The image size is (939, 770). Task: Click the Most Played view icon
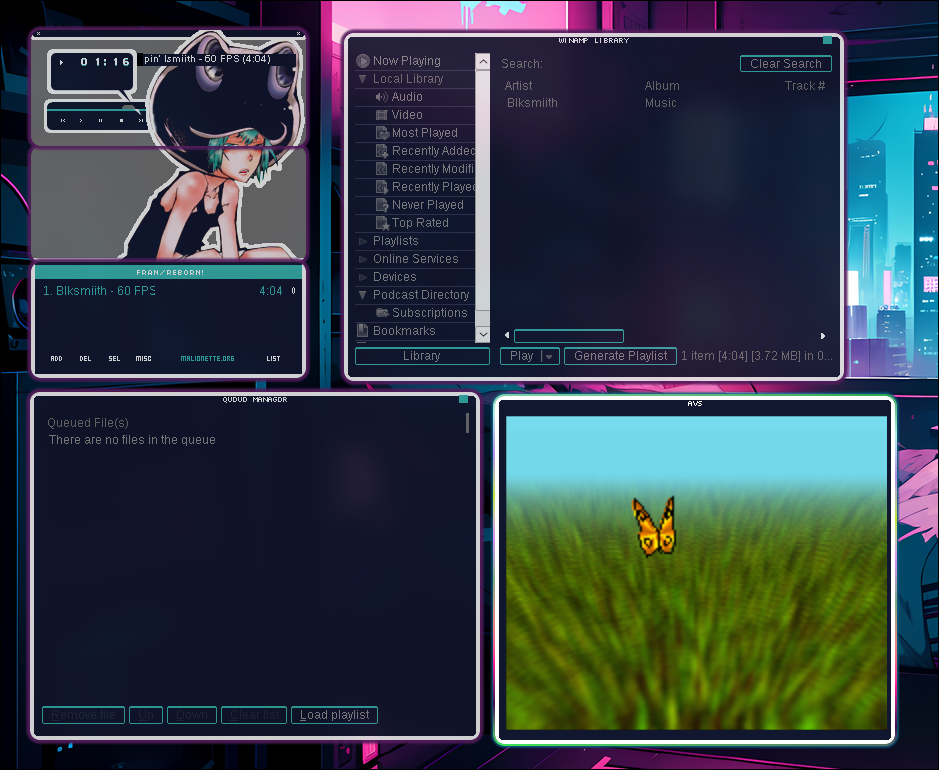click(382, 133)
